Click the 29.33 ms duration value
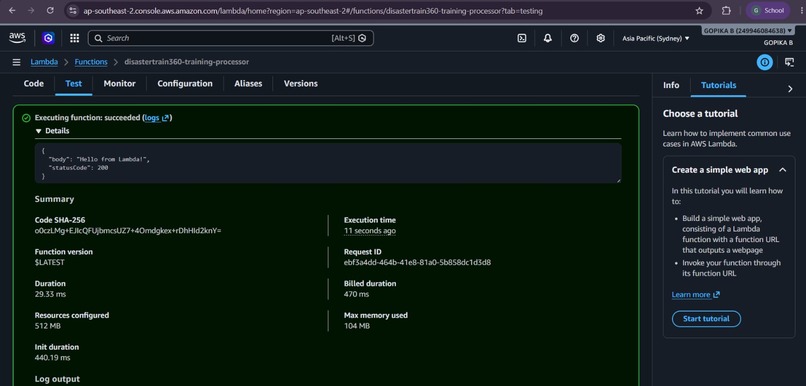The height and width of the screenshot is (386, 806). pos(50,295)
